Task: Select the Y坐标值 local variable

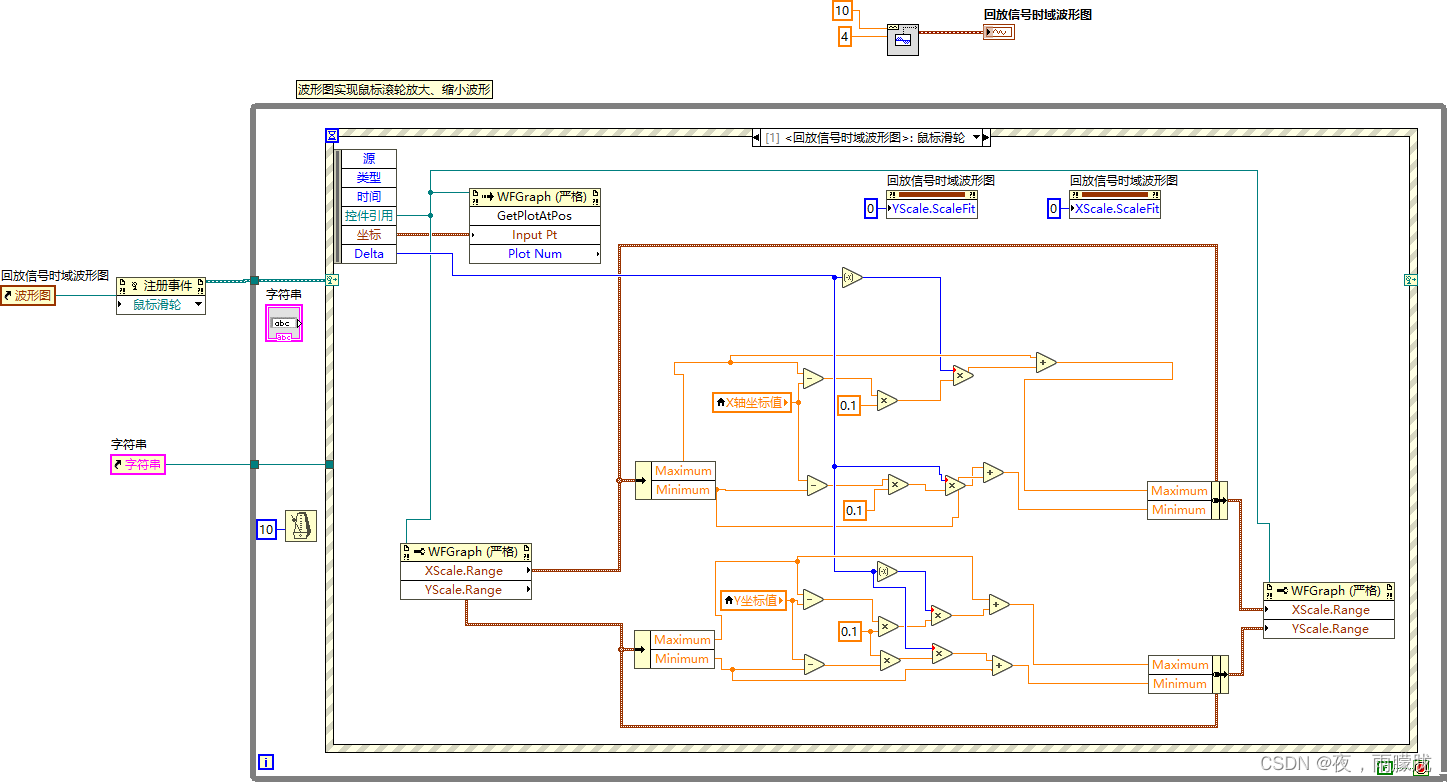Action: [x=753, y=600]
